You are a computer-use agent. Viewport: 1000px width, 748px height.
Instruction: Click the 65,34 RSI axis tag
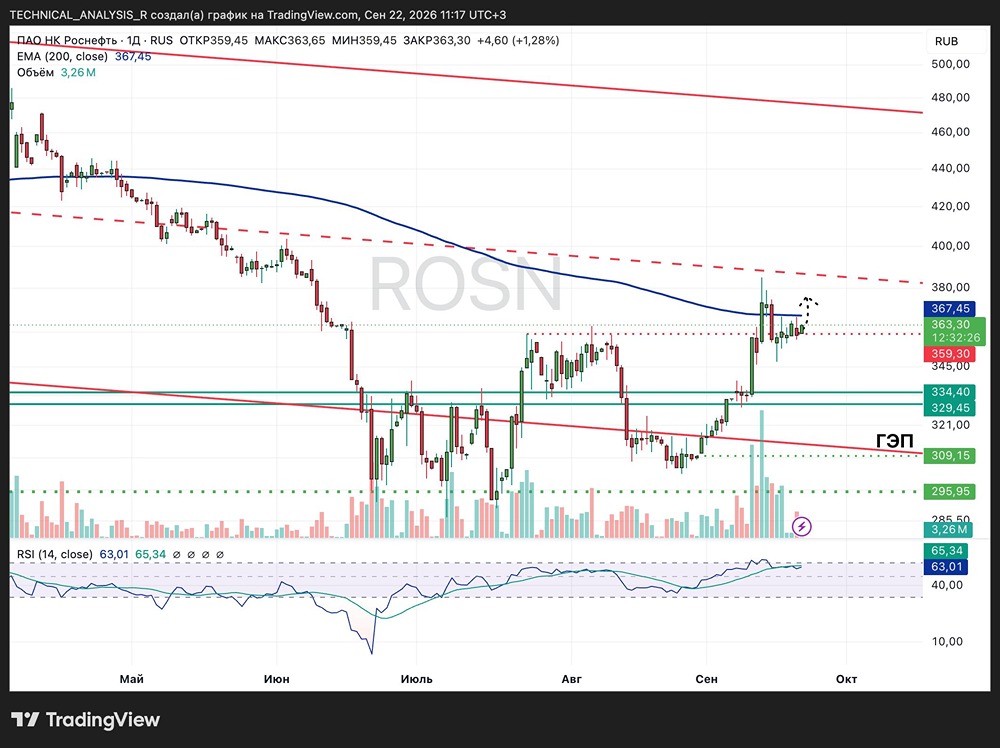tap(946, 550)
